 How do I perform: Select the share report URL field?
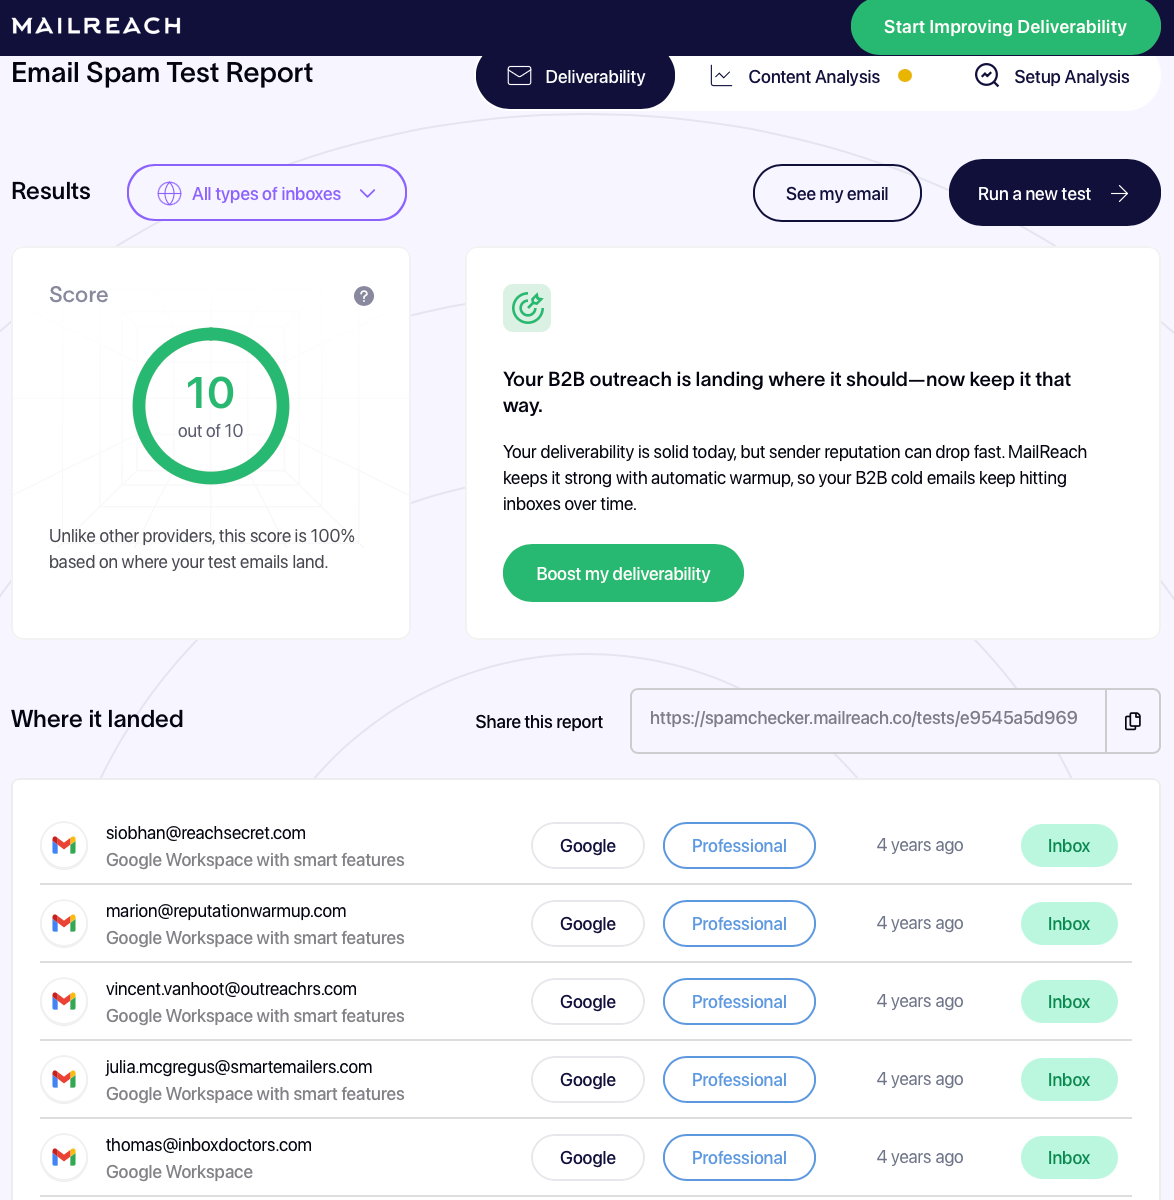click(868, 720)
